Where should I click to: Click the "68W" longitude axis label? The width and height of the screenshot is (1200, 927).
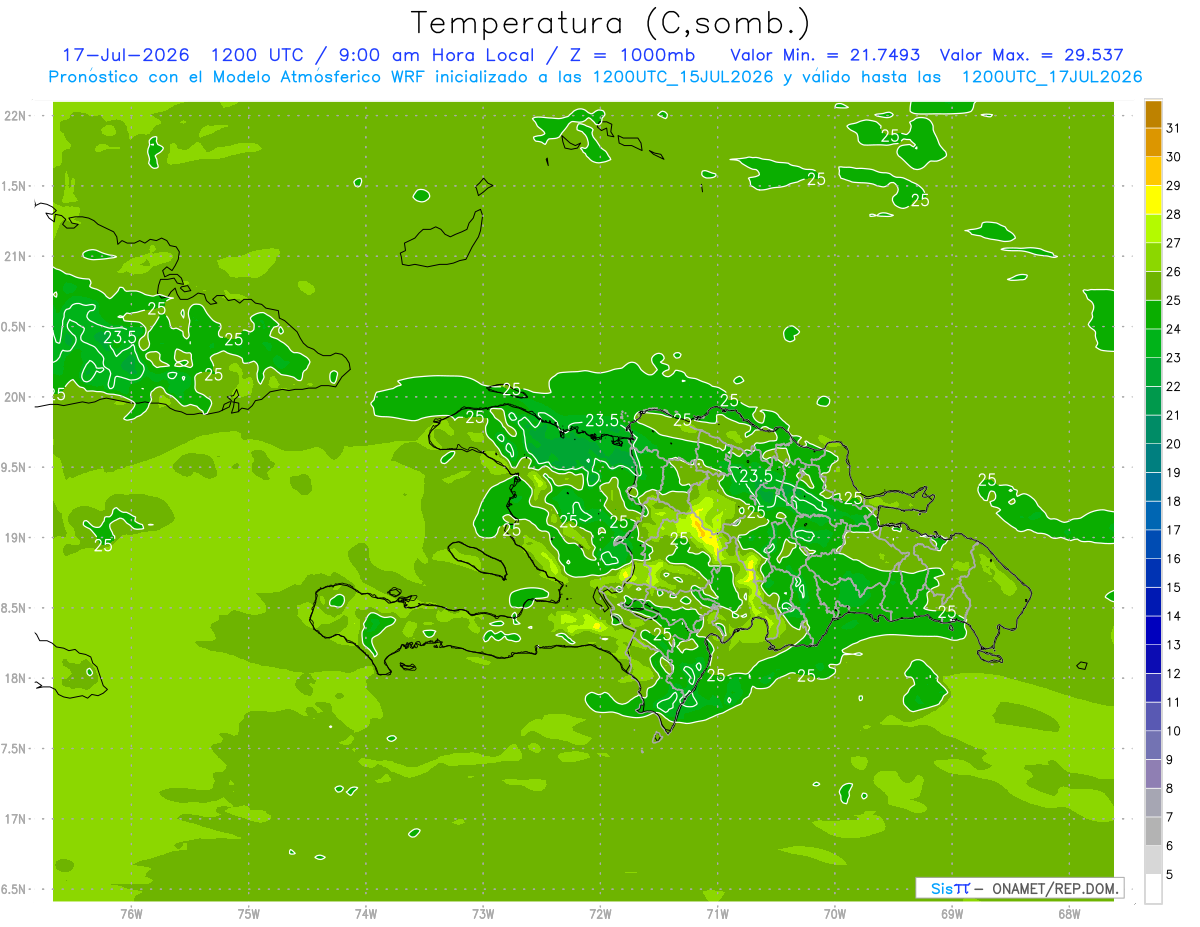(1068, 914)
